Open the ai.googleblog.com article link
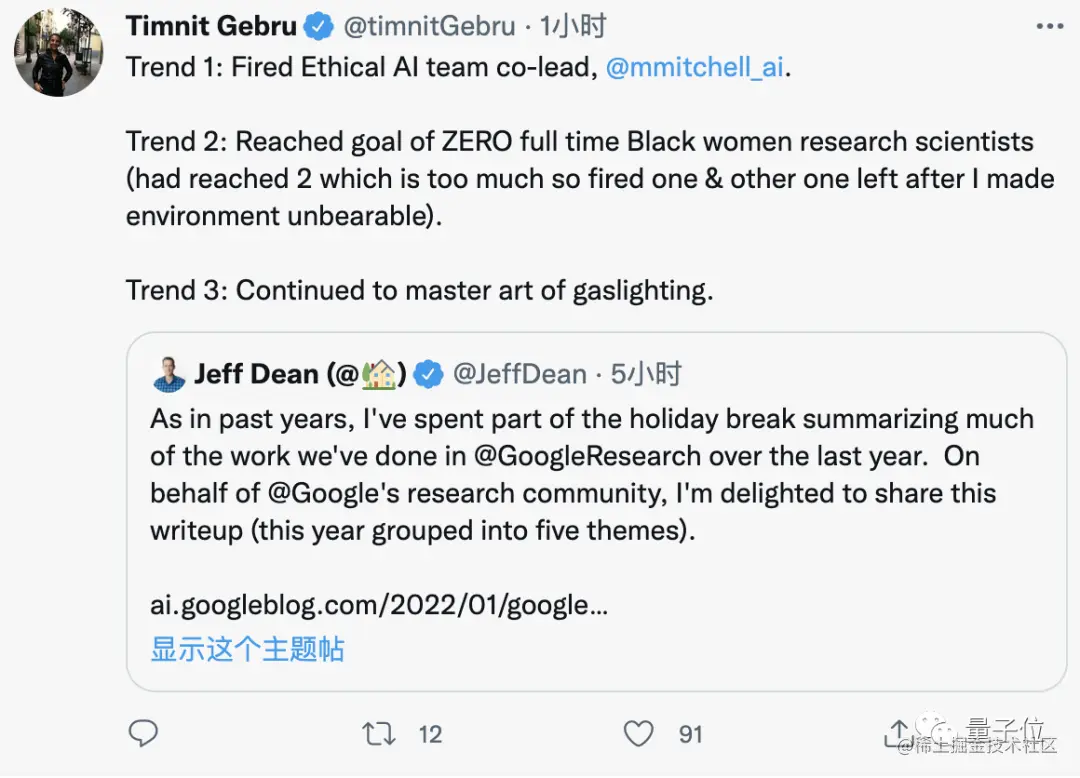 click(379, 605)
